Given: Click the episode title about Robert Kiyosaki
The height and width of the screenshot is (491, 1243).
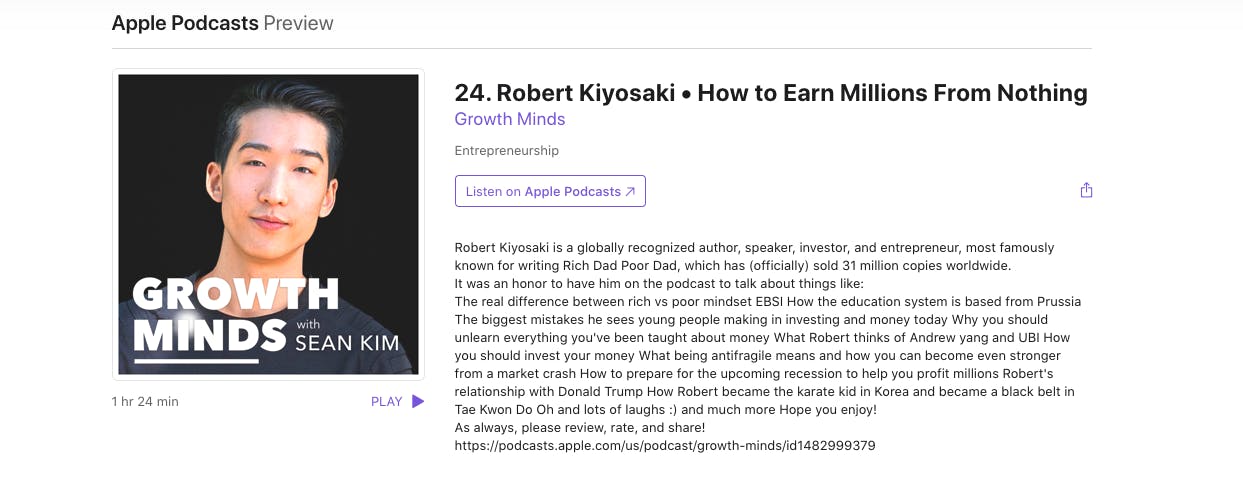Looking at the screenshot, I should click(771, 93).
